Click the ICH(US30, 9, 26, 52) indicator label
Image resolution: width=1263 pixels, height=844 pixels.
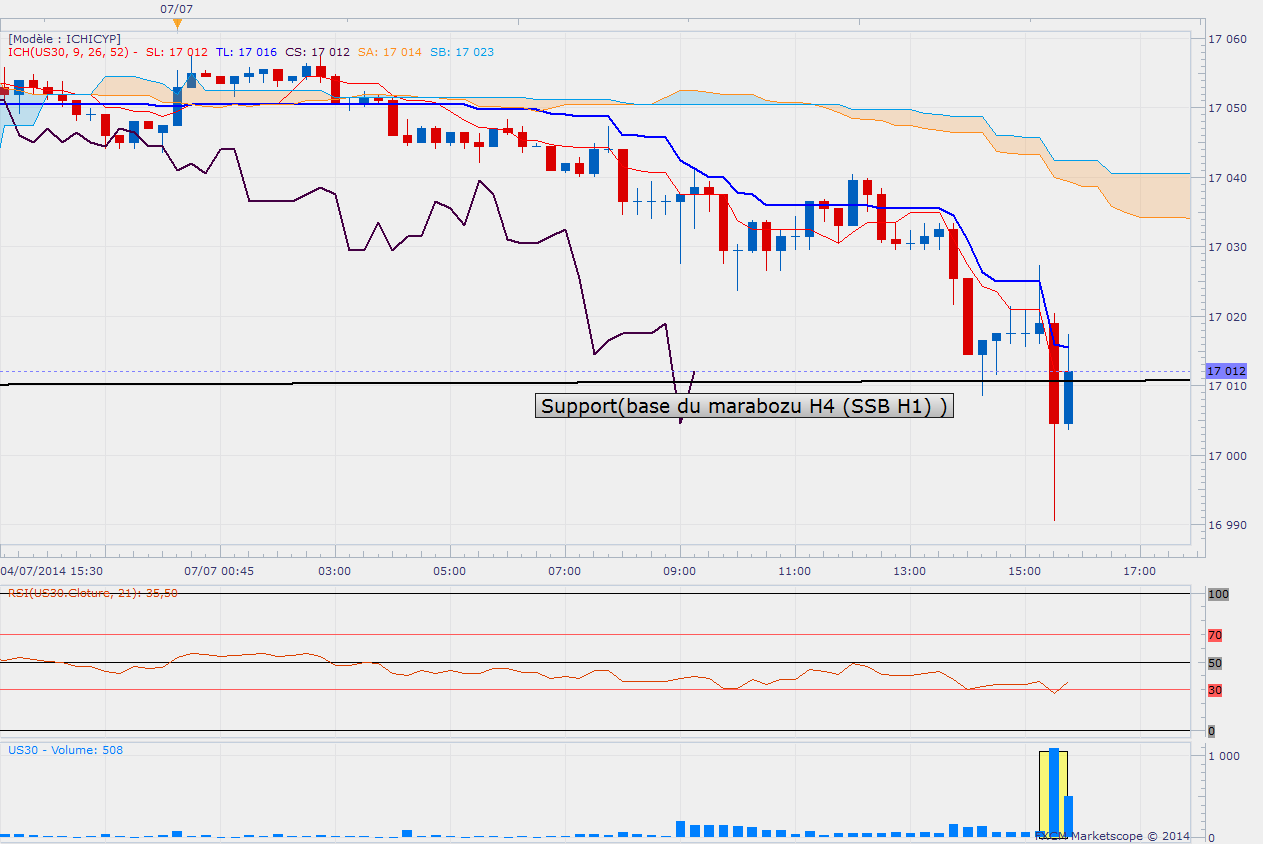72,52
